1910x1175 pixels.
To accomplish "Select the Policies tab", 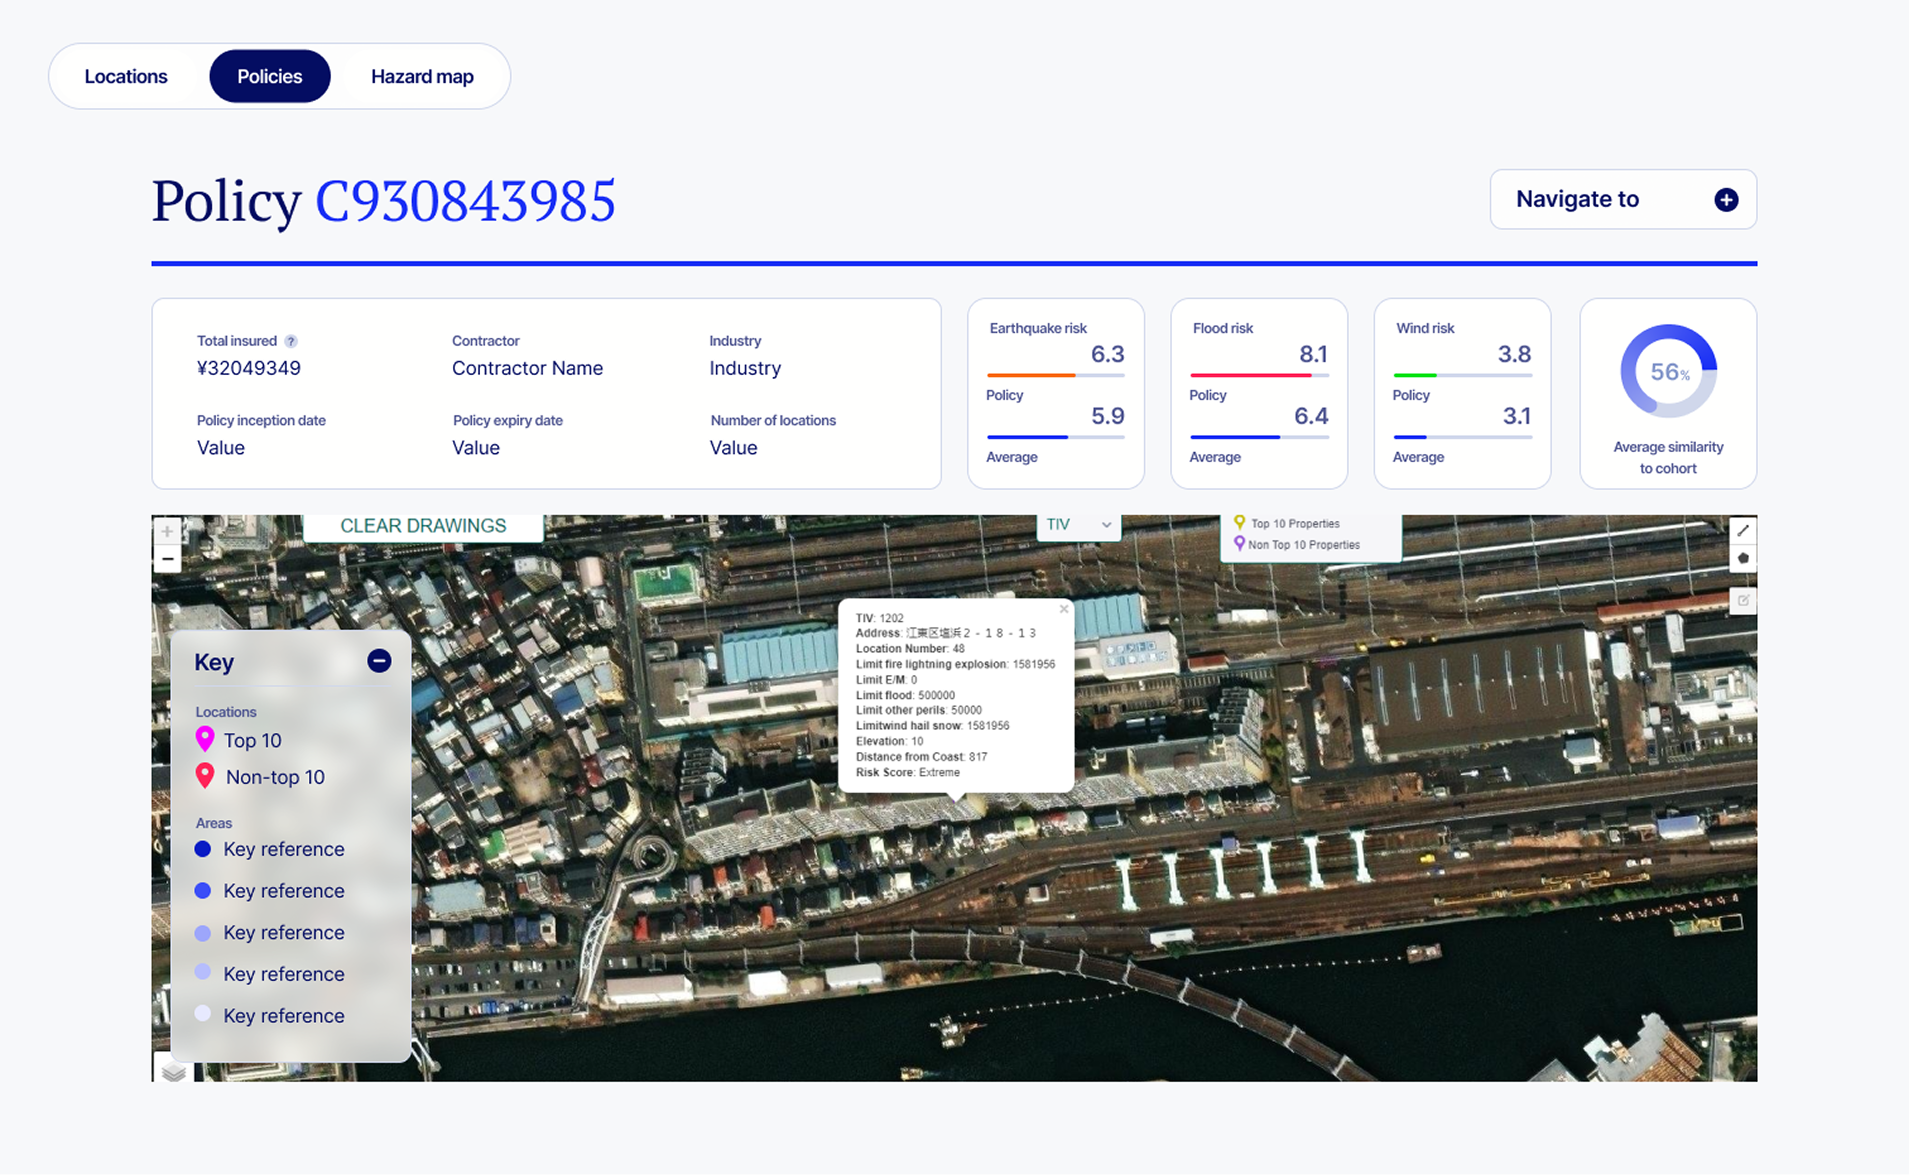I will (x=269, y=76).
